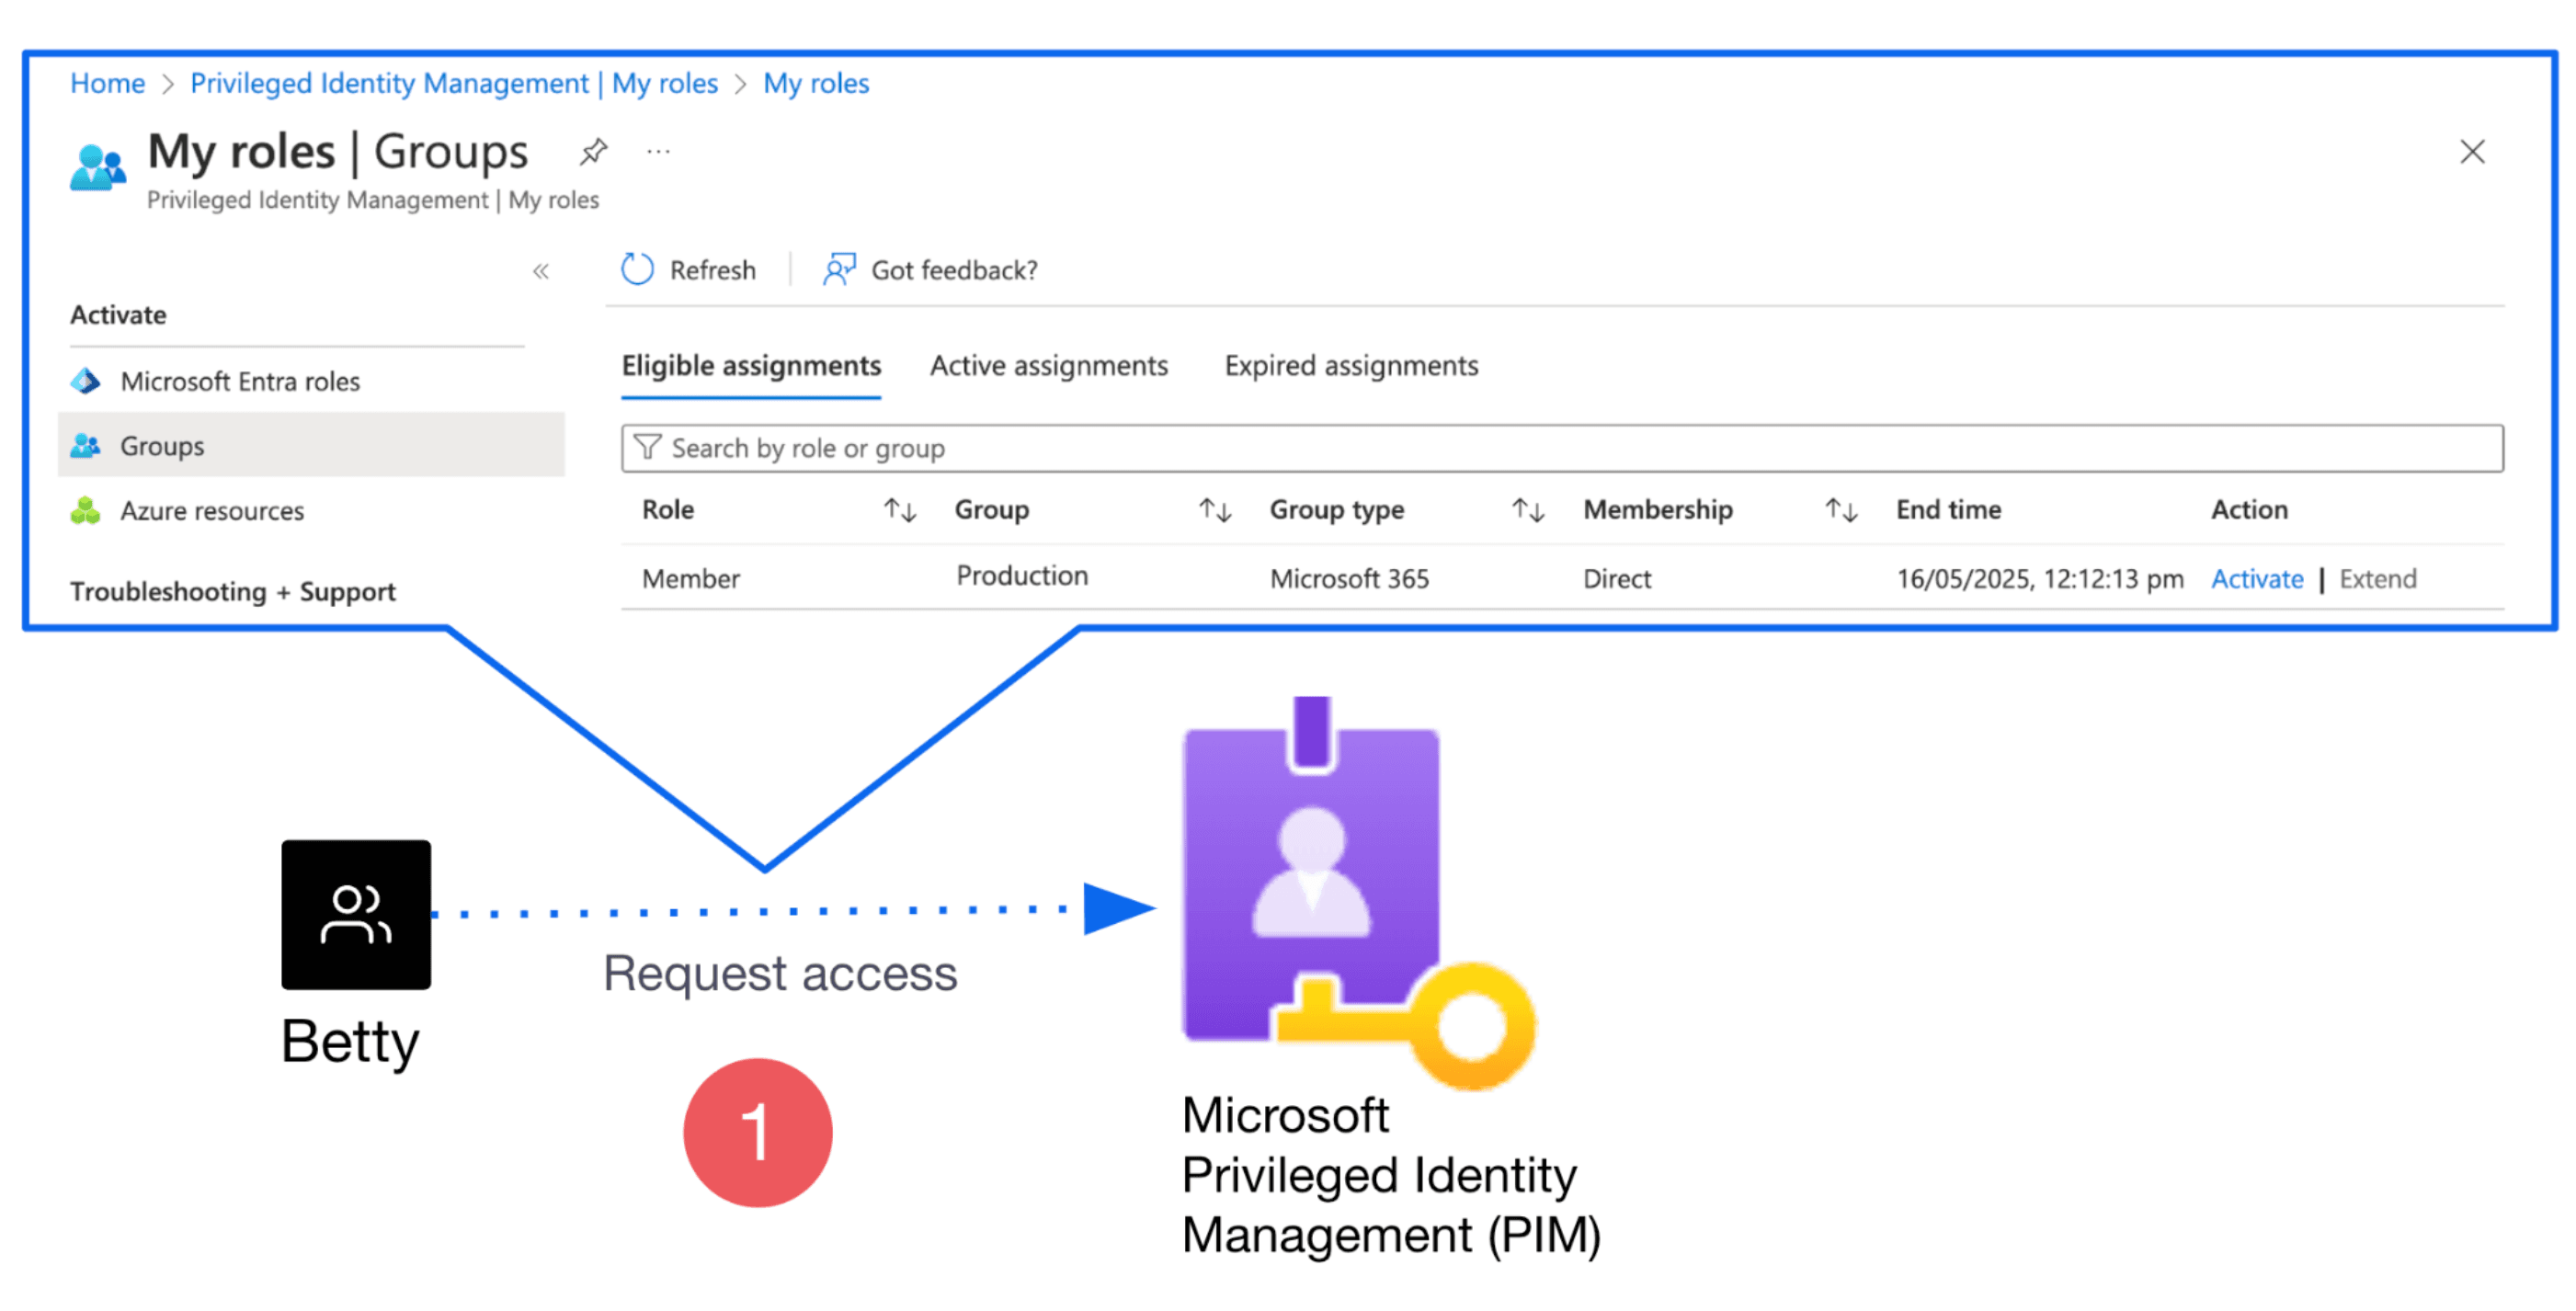This screenshot has width=2576, height=1311.
Task: Sort table by Role column arrows
Action: click(x=900, y=510)
